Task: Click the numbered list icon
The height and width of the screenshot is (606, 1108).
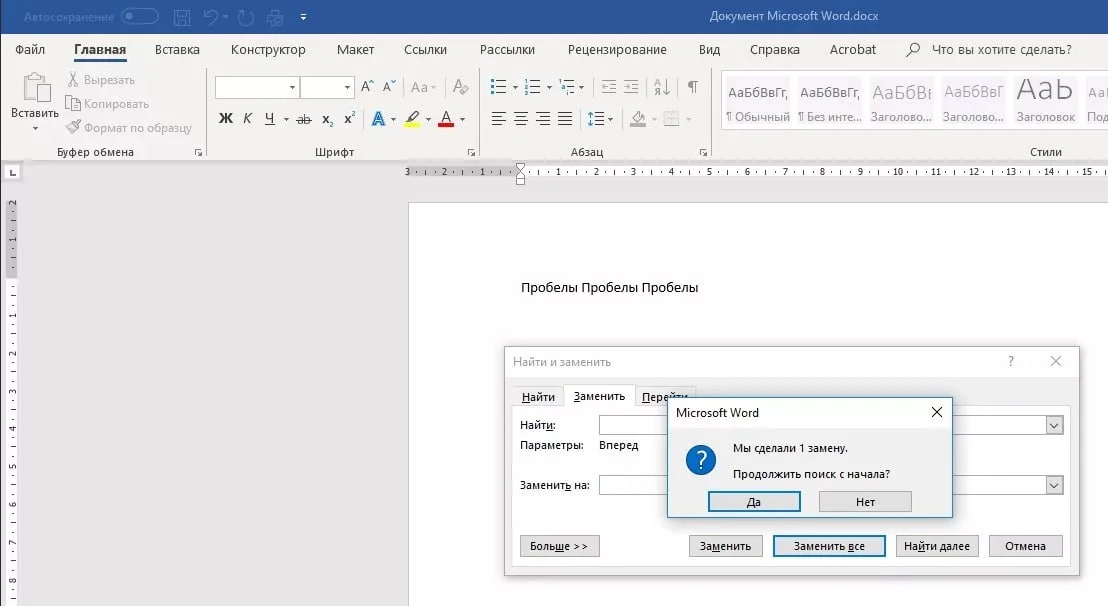Action: click(533, 87)
